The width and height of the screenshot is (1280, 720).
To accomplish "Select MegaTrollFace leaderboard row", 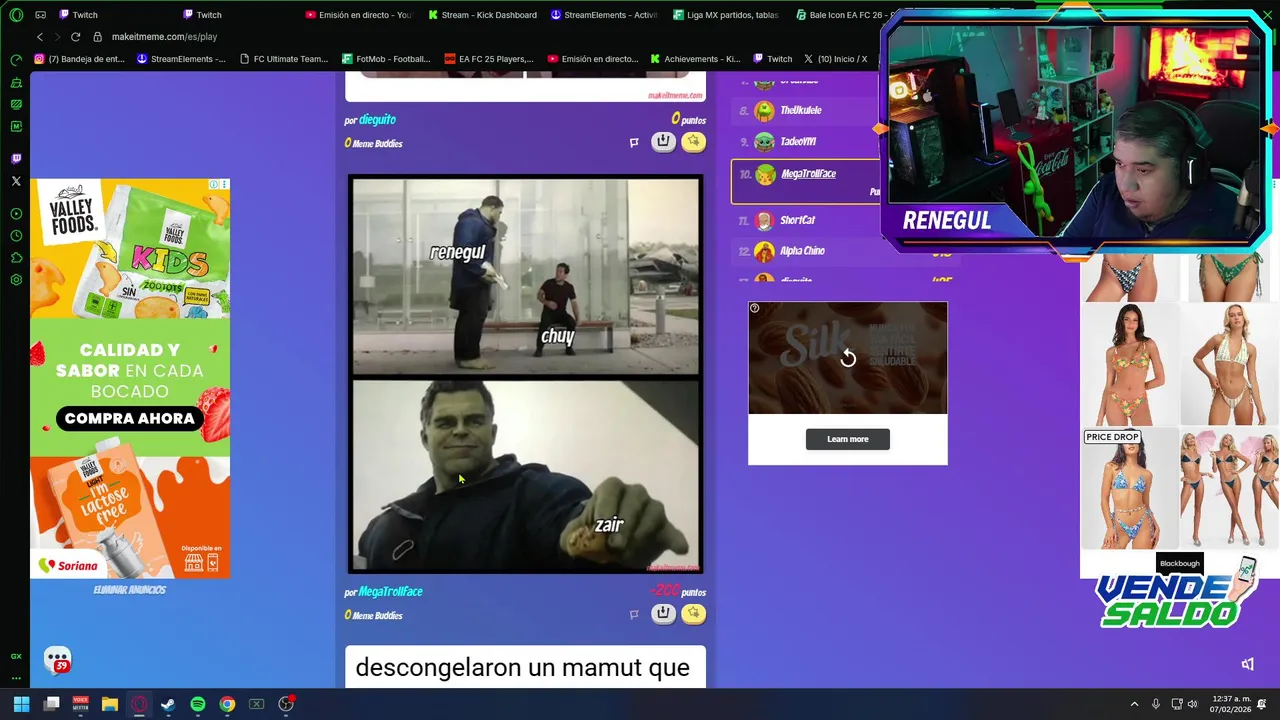I will tap(807, 181).
